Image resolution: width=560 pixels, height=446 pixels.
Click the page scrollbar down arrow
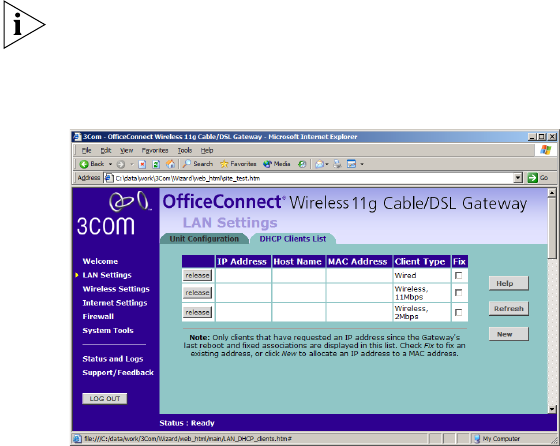point(552,409)
